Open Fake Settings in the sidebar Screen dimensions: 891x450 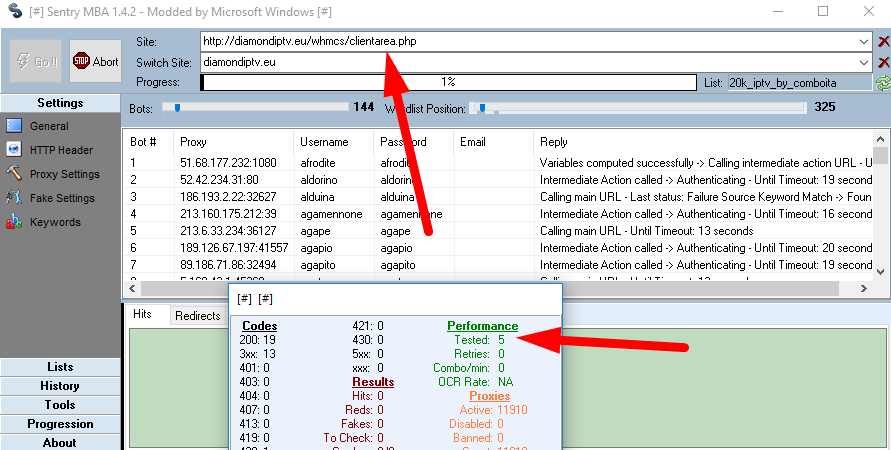click(x=61, y=198)
